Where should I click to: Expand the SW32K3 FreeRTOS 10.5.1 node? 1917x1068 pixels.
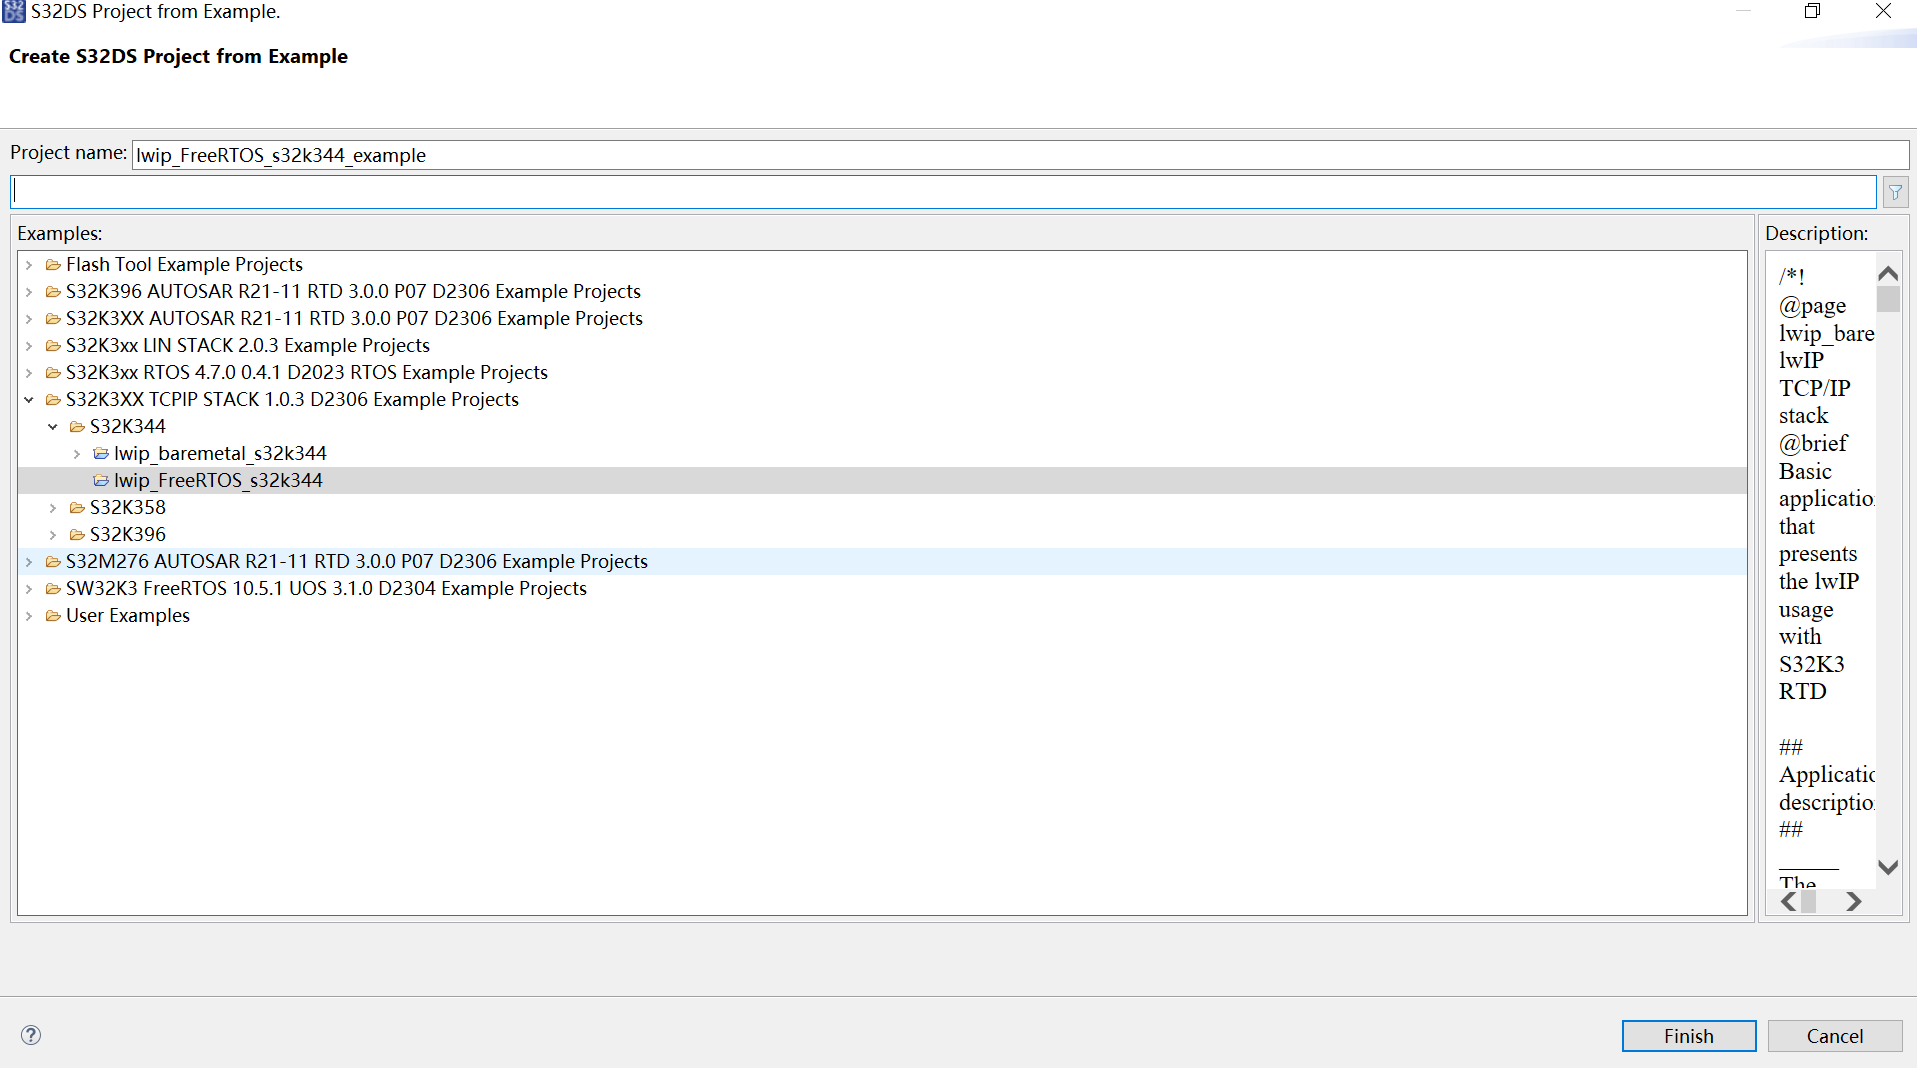29,589
